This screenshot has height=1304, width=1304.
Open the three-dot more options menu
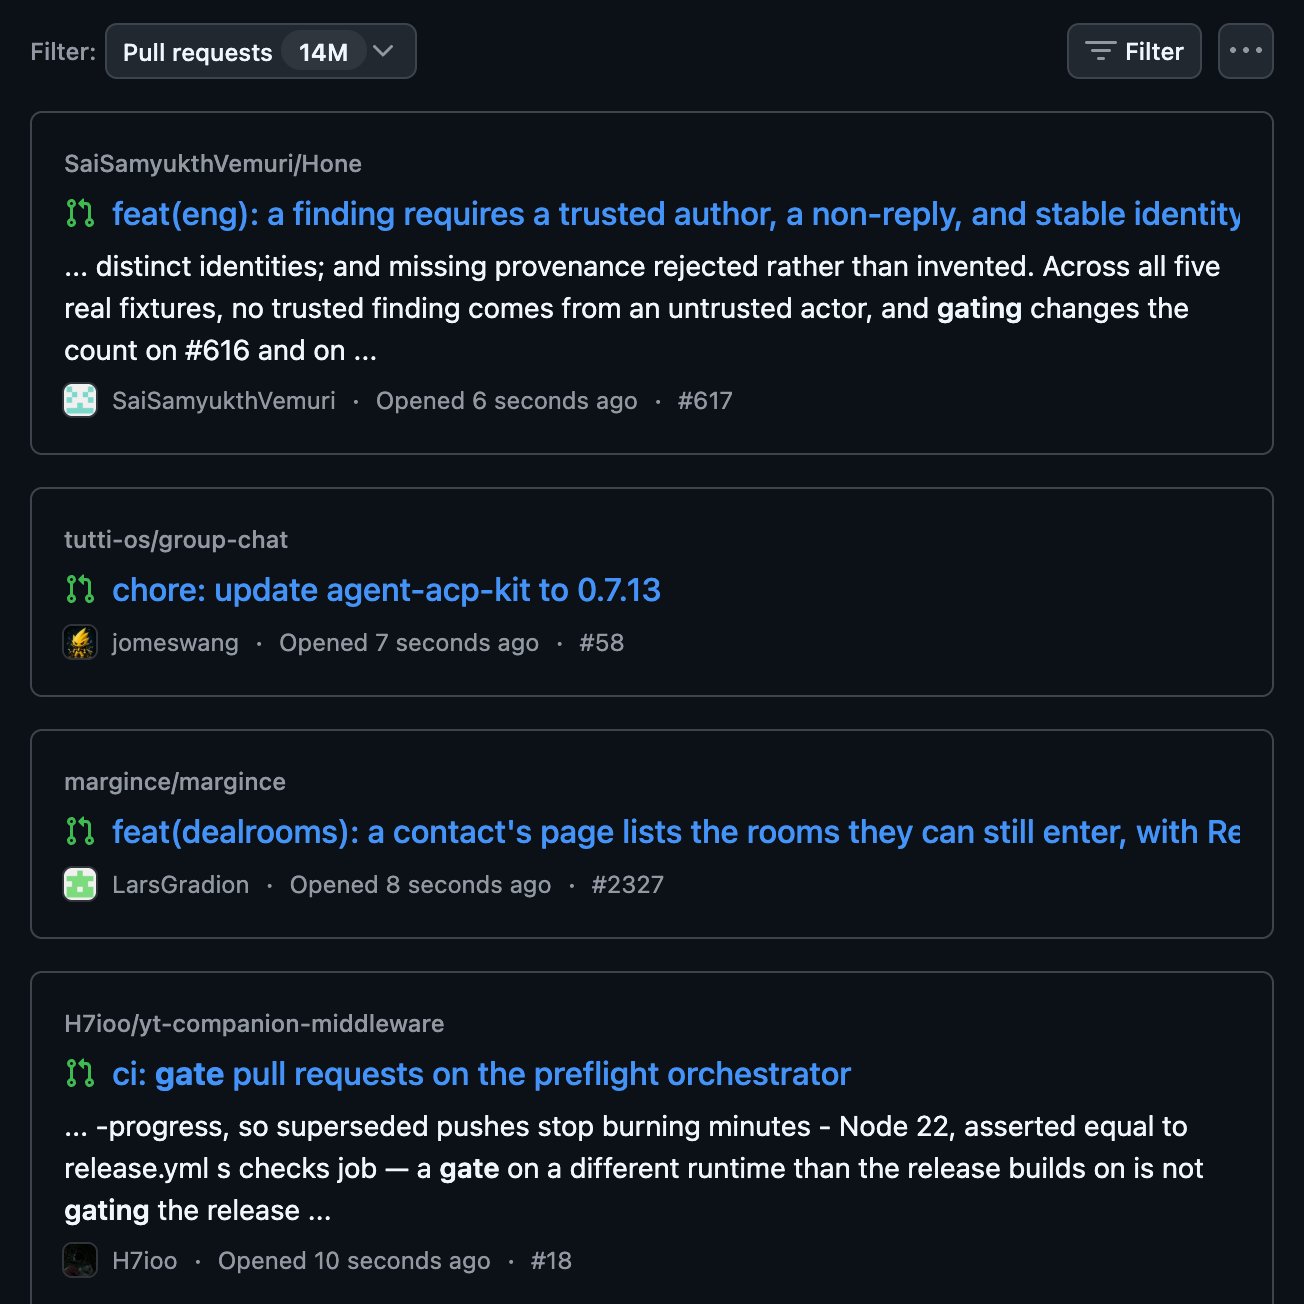point(1245,51)
